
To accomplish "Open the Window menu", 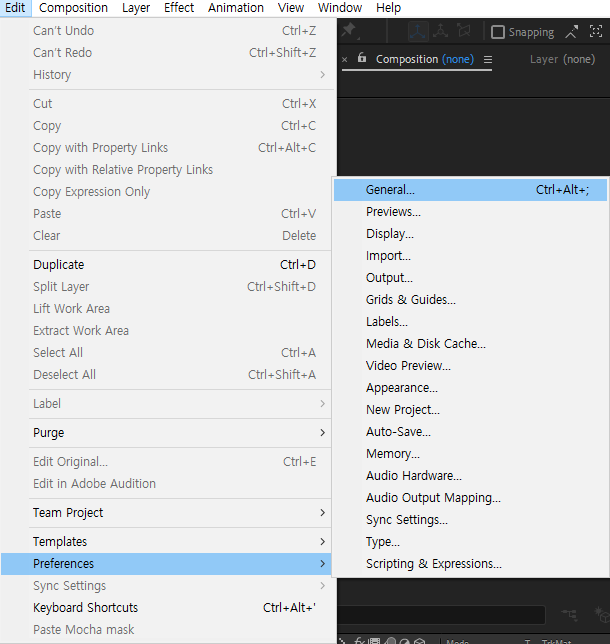I will coord(340,8).
